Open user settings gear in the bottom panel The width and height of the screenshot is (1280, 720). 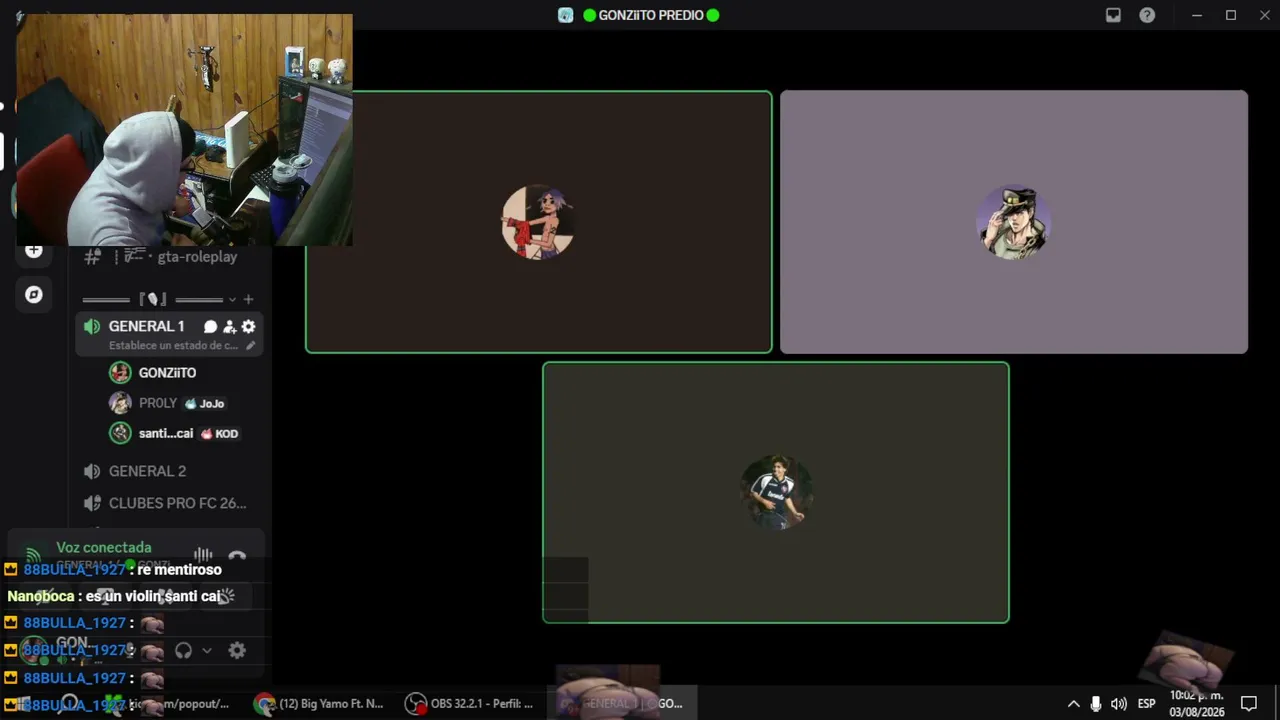click(x=237, y=650)
